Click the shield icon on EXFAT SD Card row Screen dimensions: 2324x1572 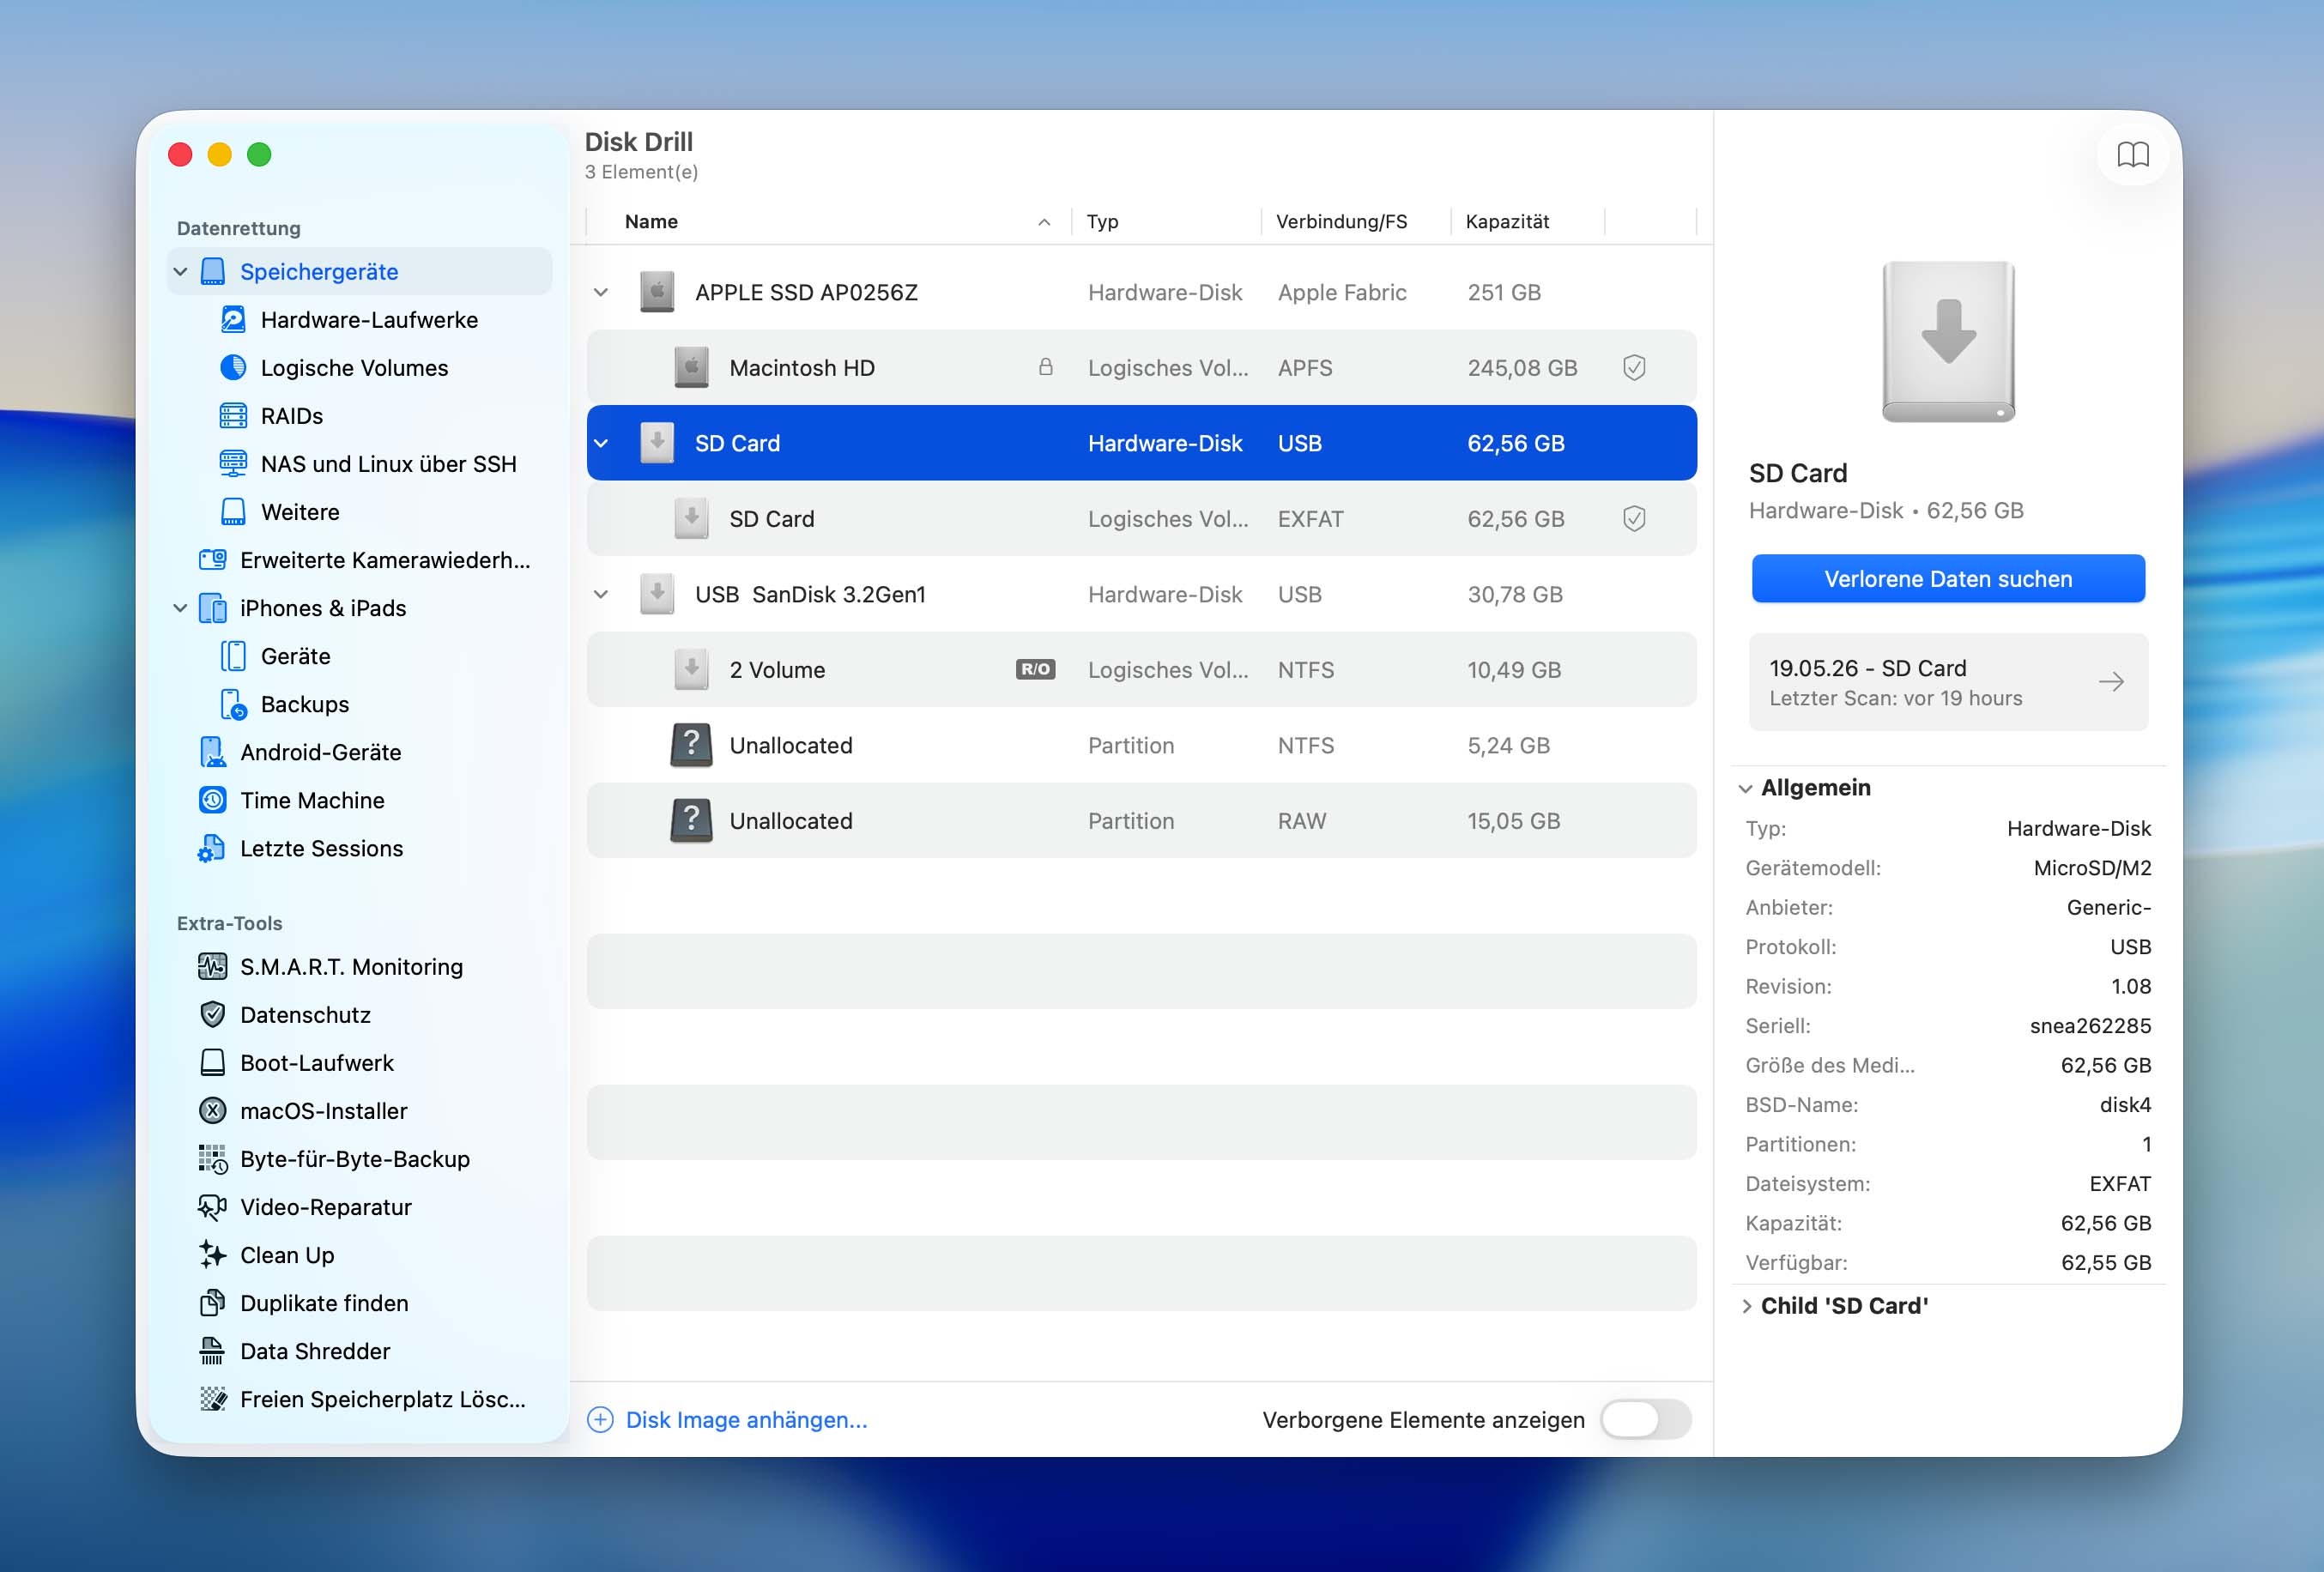[1634, 519]
